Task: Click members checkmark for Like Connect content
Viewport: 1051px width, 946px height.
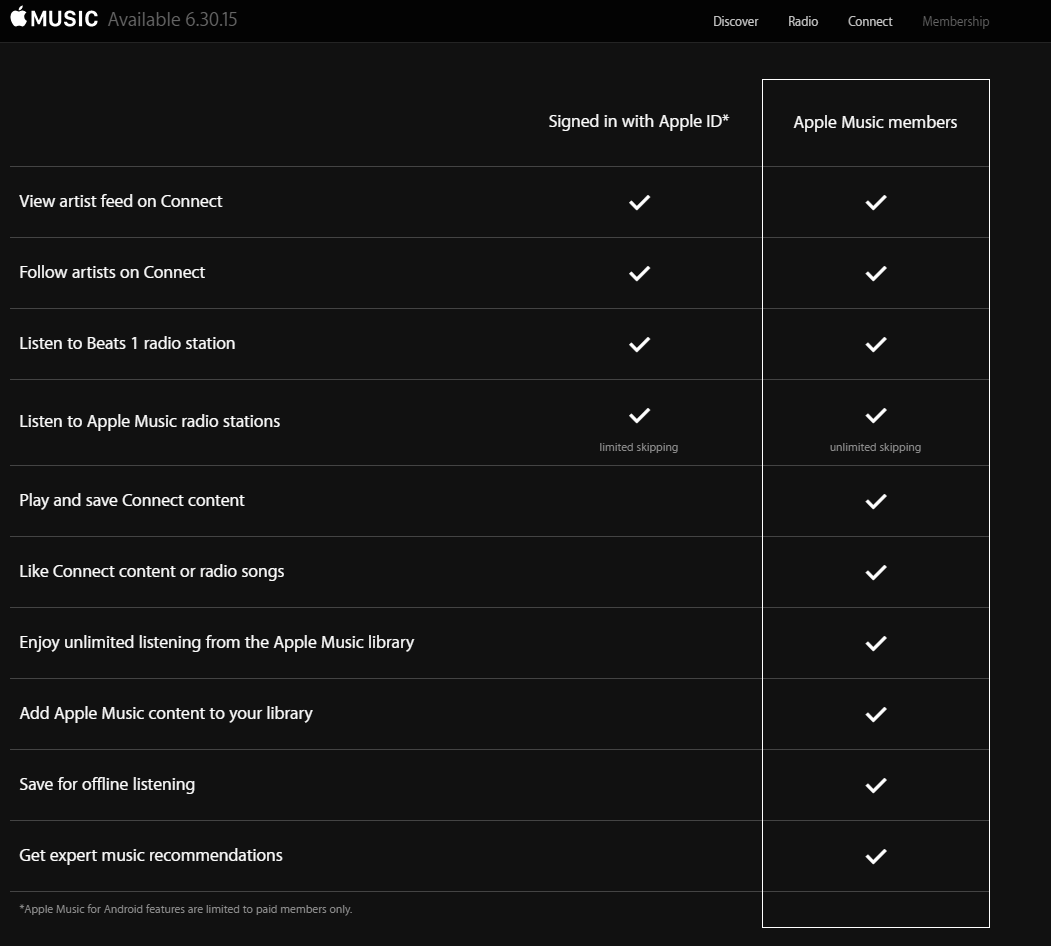Action: (876, 572)
